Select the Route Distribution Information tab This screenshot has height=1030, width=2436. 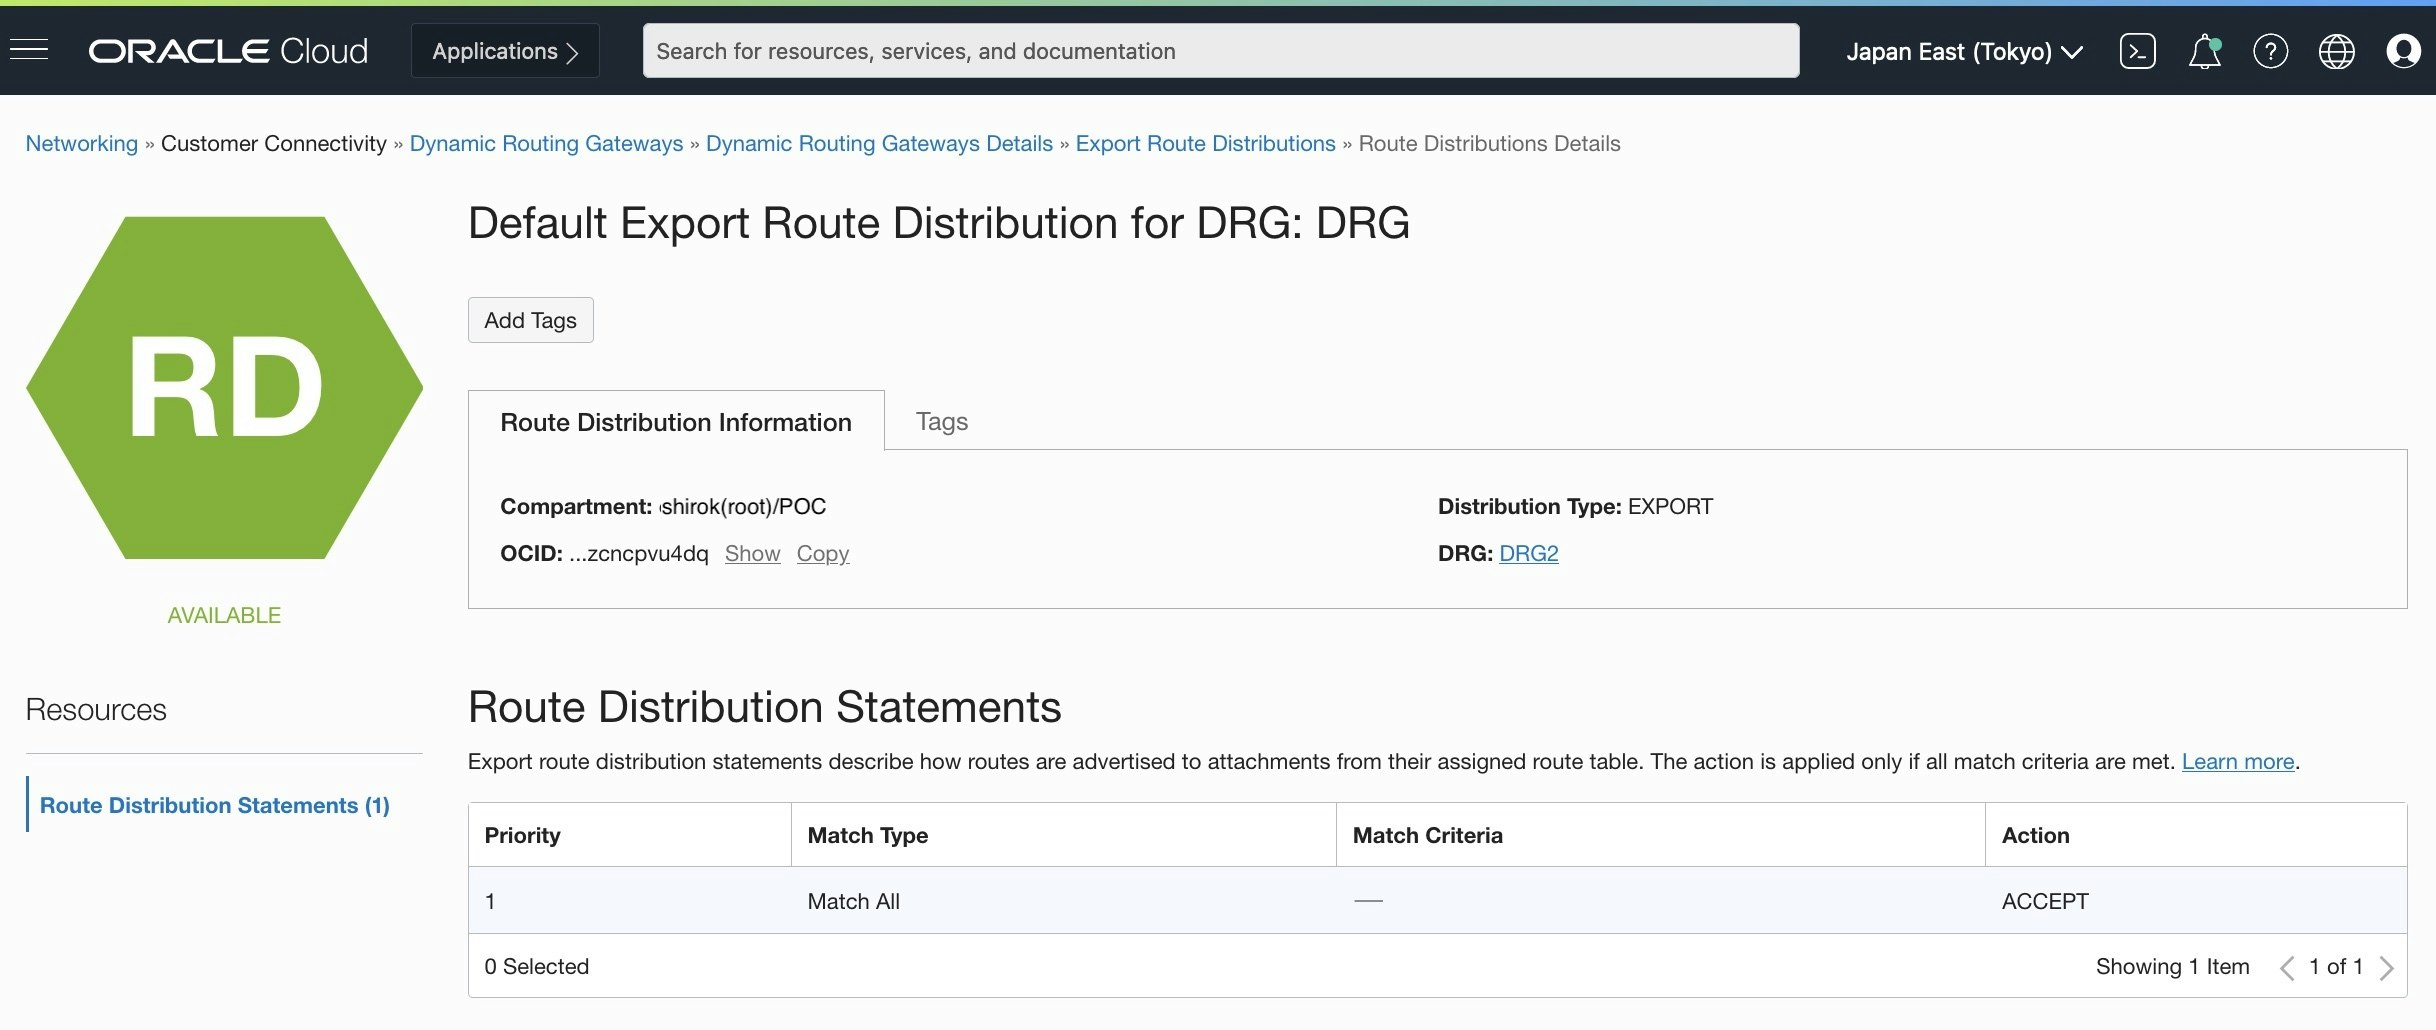point(676,422)
